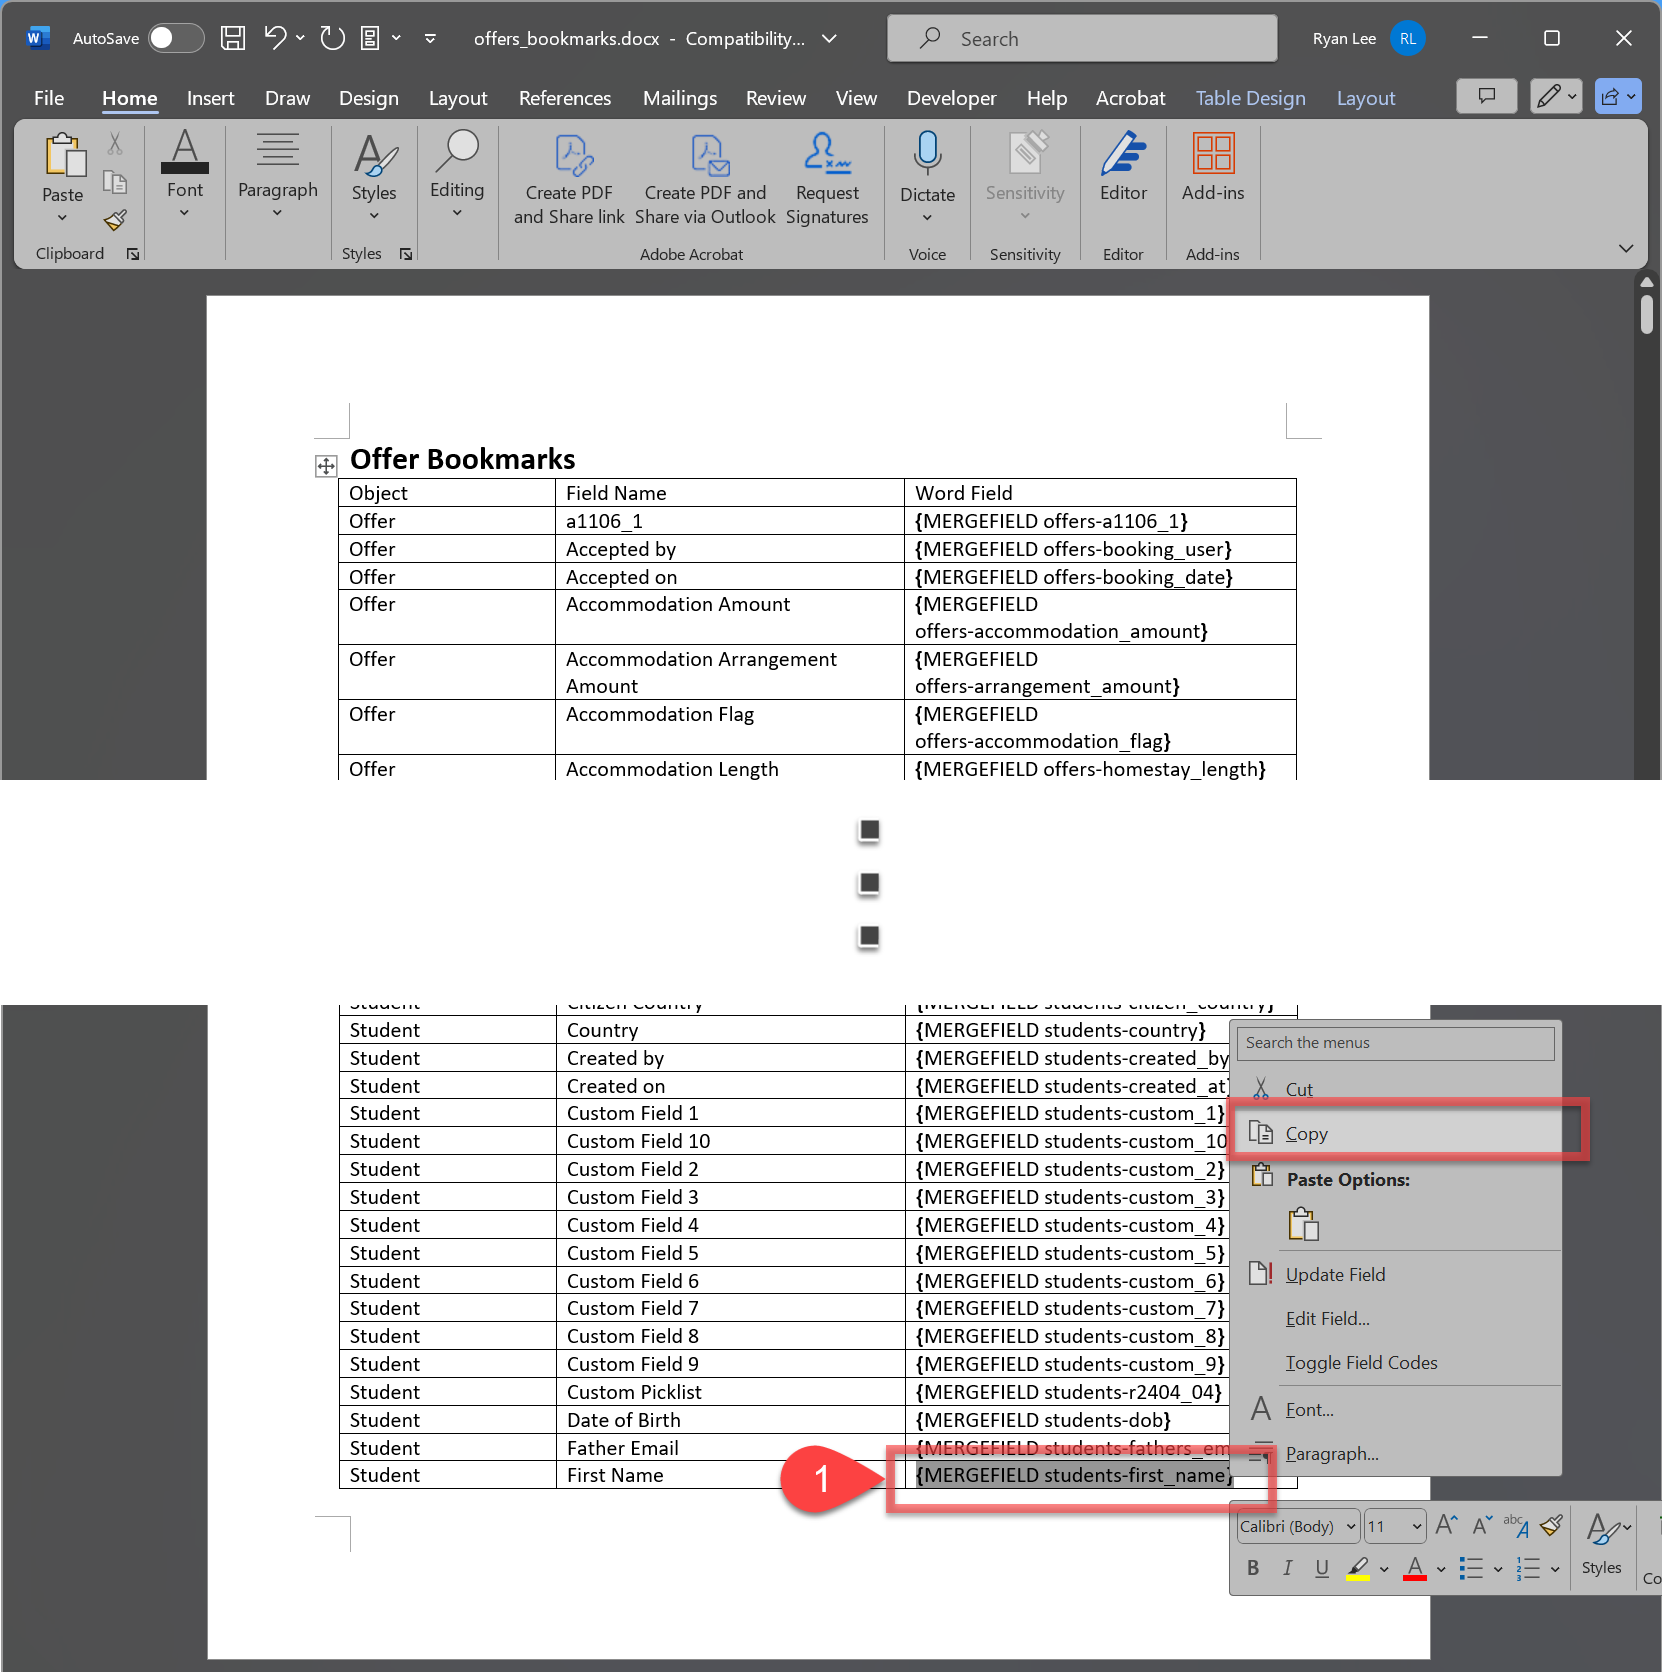
Task: Click the Add-ins ribbon icon
Action: 1212,167
